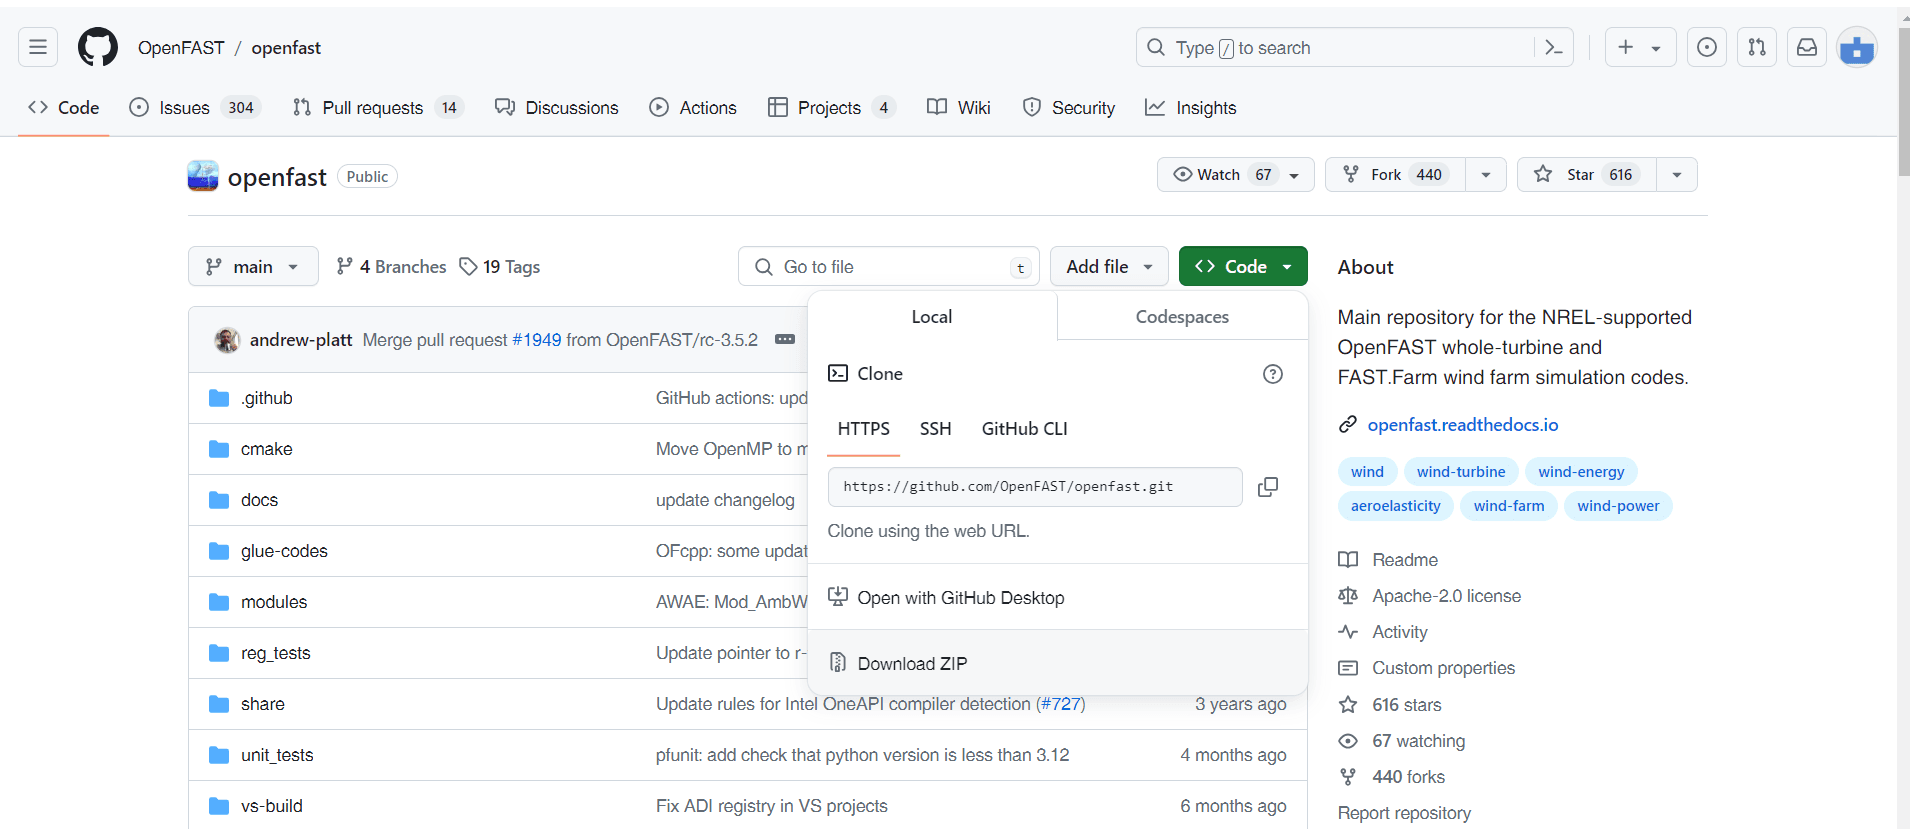
Task: Open the Actions tab
Action: [693, 108]
